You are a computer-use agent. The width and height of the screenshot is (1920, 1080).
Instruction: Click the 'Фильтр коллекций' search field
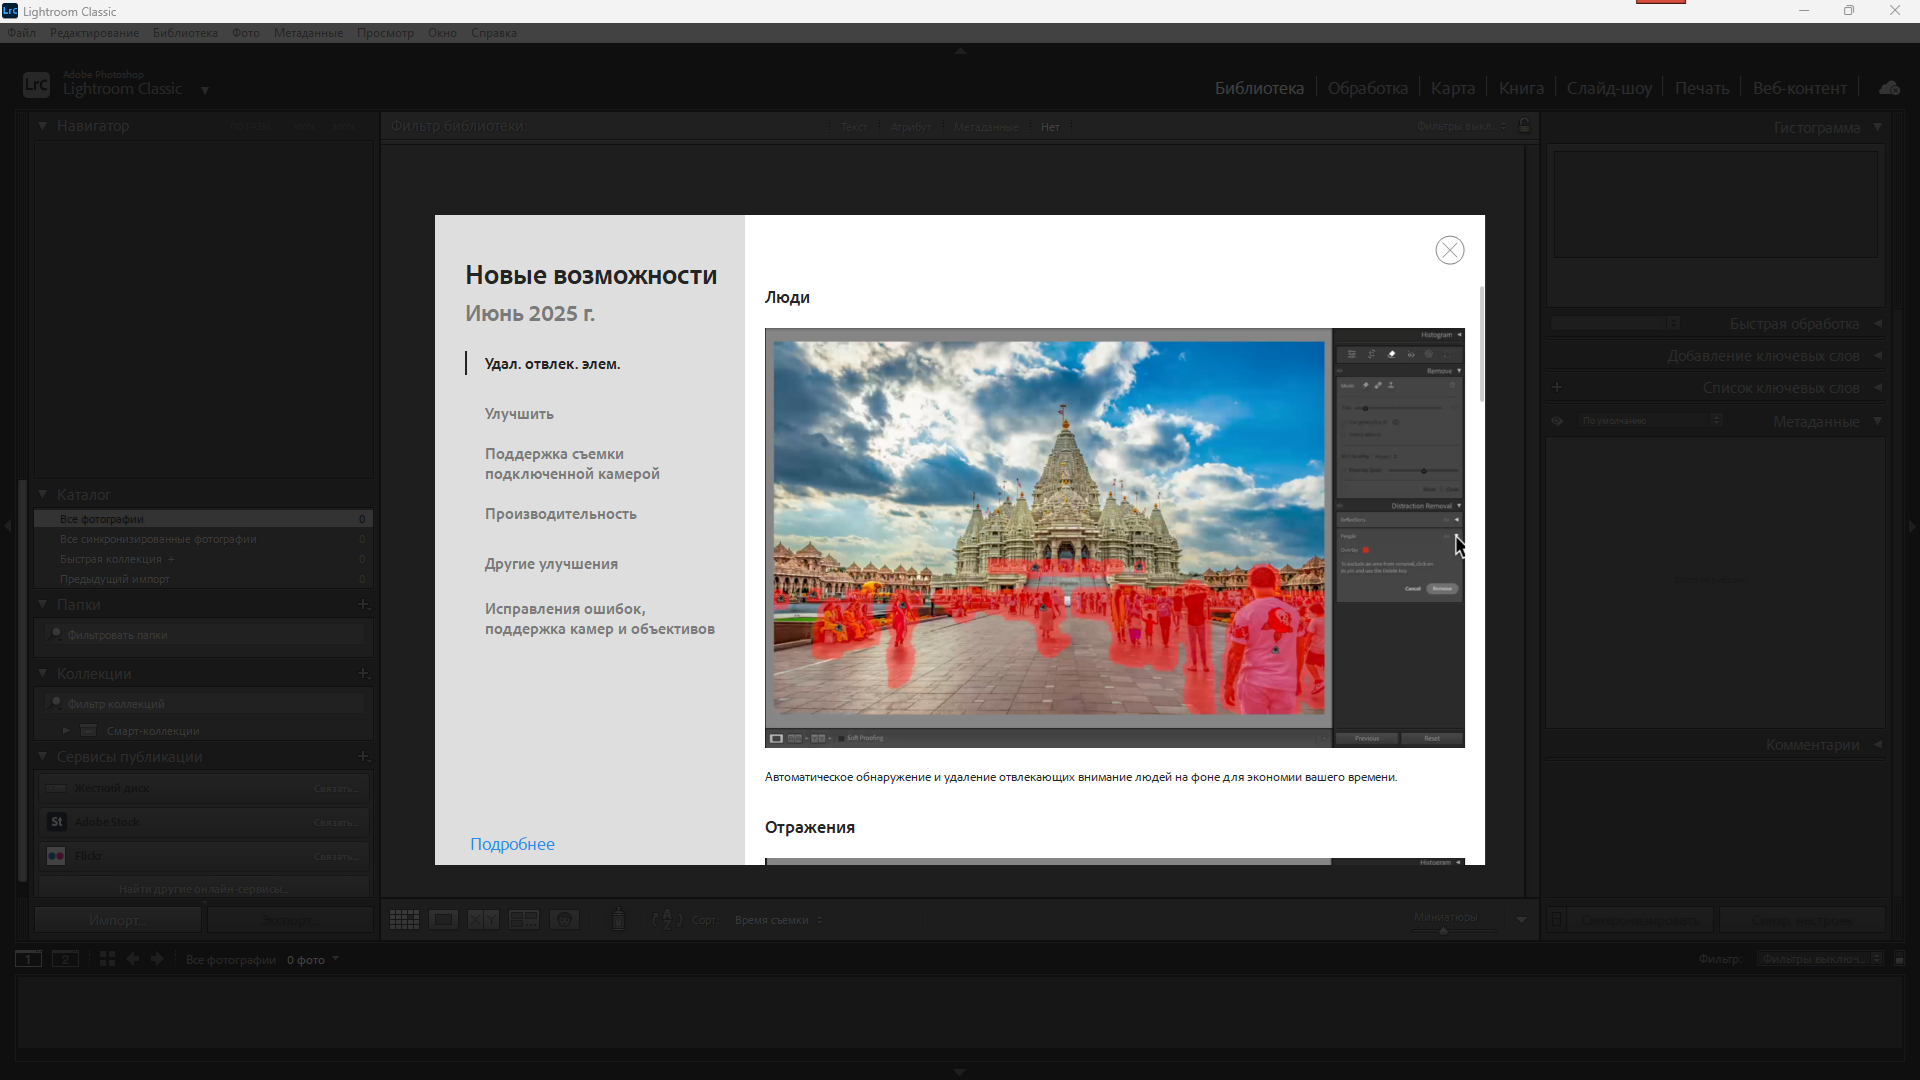206,704
